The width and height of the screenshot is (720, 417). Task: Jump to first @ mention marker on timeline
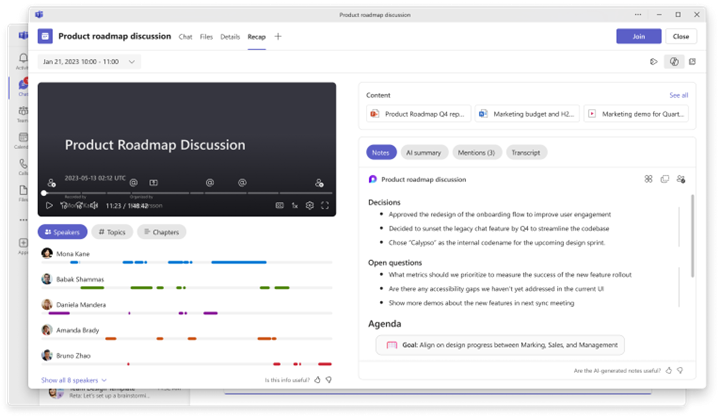point(134,182)
